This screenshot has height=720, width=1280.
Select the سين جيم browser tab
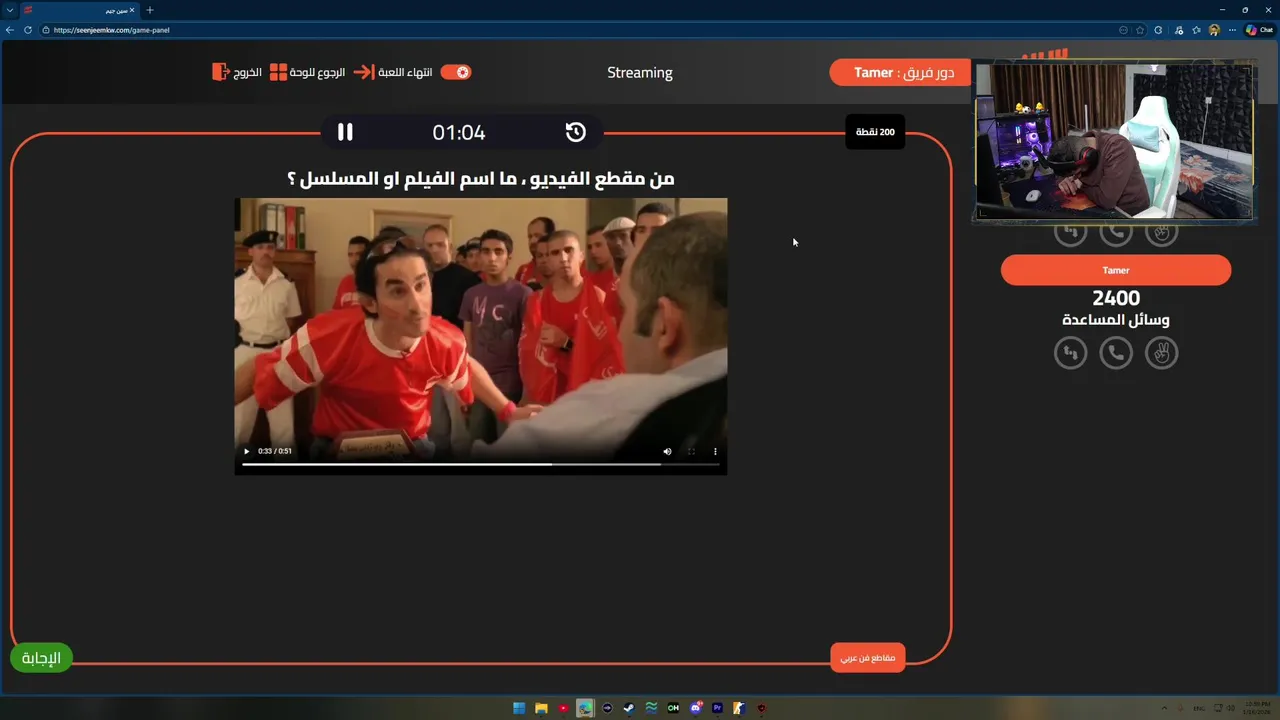pos(80,10)
